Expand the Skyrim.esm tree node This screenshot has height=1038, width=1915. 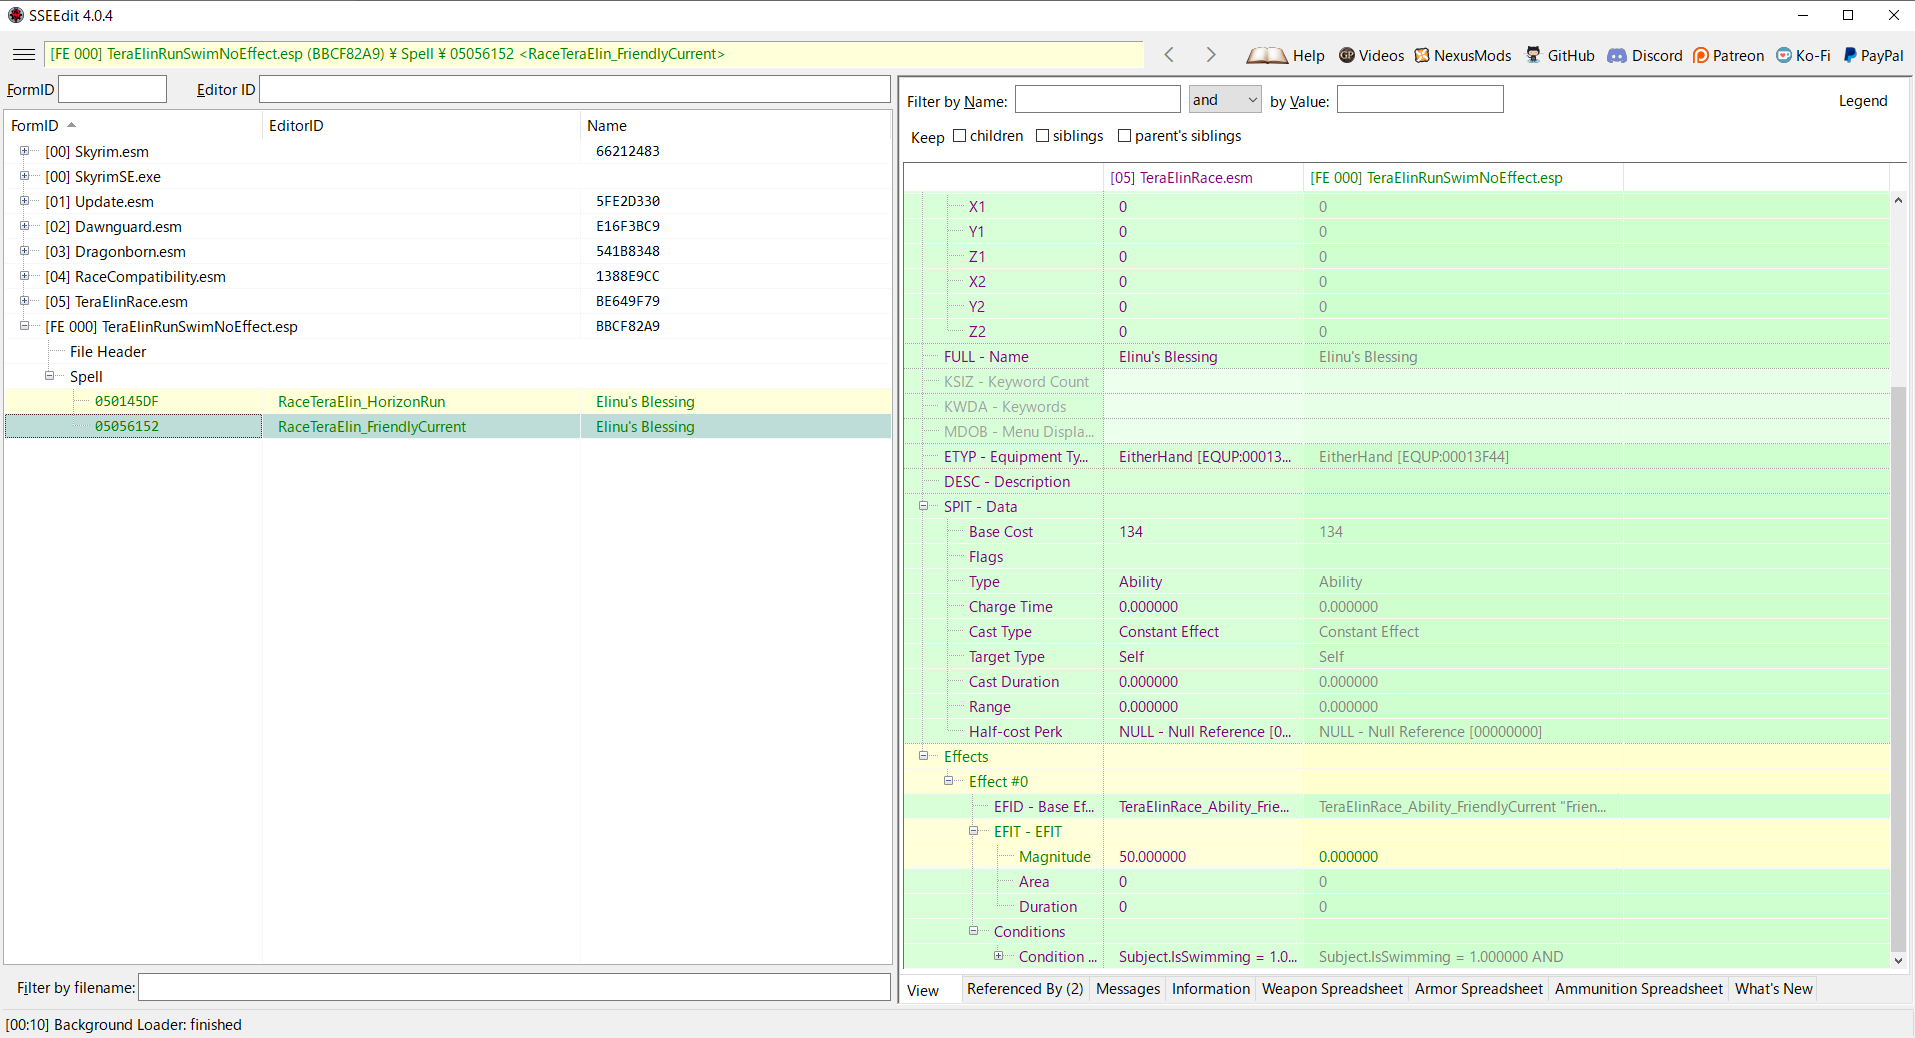(x=25, y=151)
